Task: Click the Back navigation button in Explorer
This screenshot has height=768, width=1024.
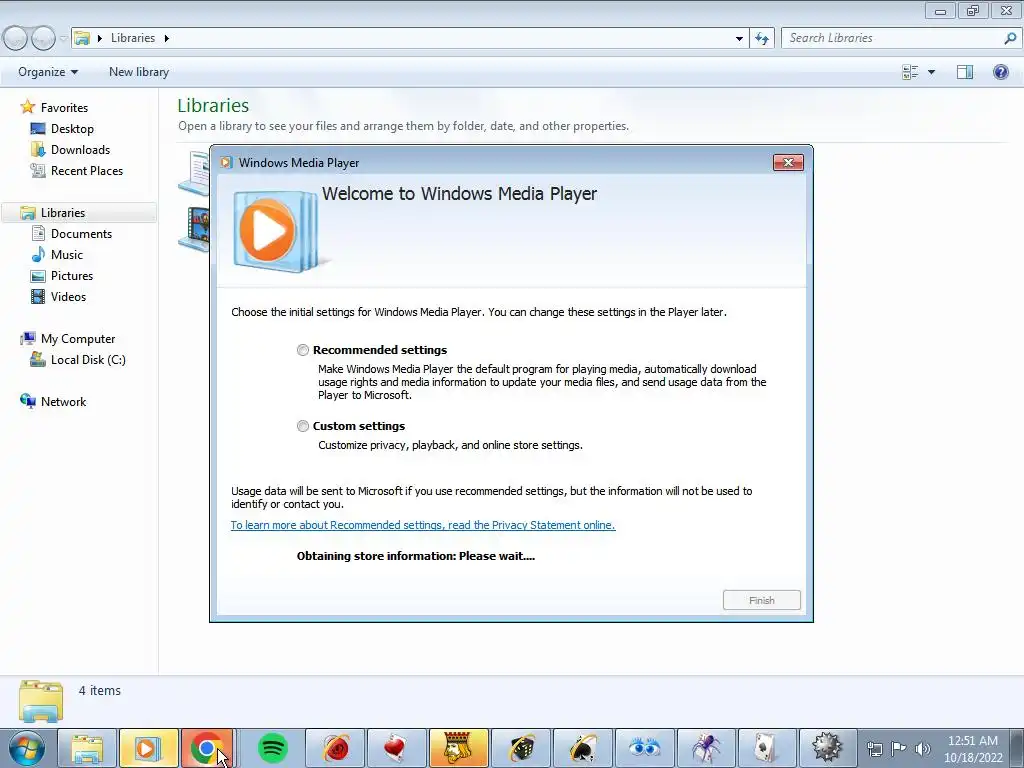Action: 16,38
